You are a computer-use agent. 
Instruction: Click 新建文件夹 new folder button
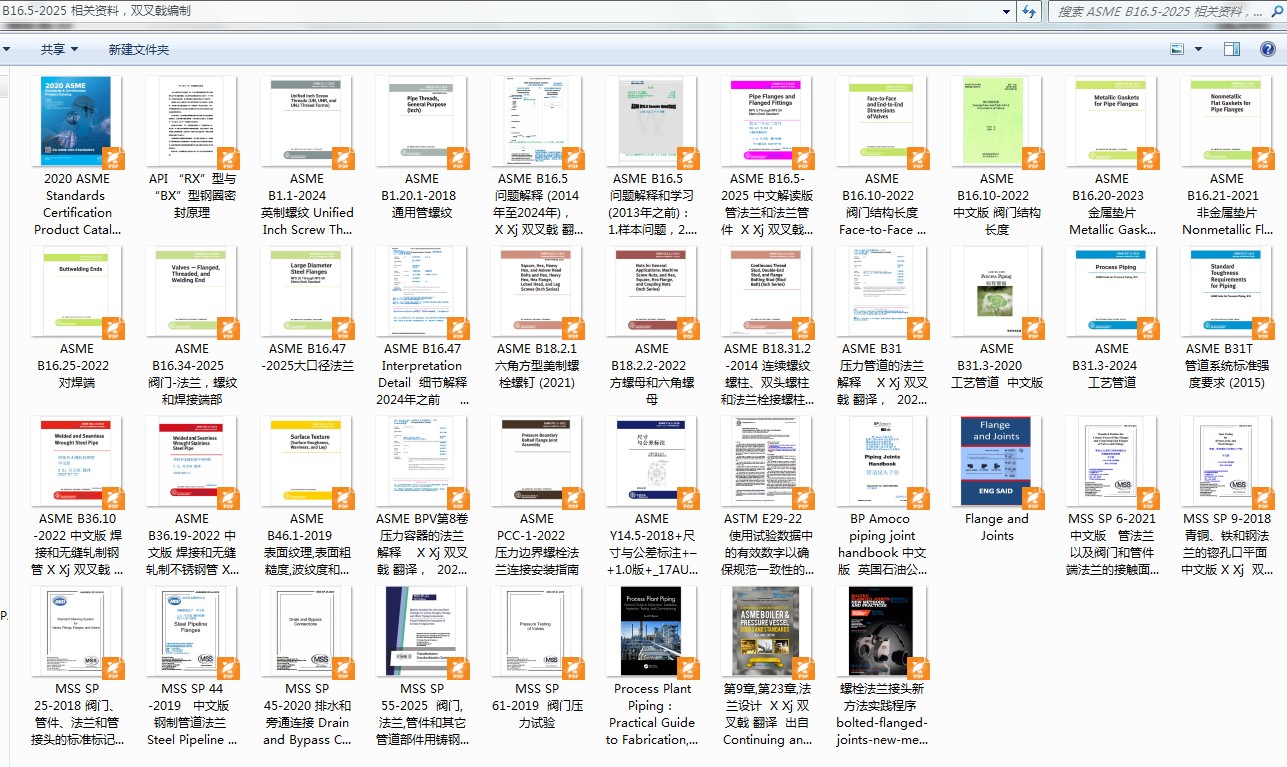click(x=139, y=49)
